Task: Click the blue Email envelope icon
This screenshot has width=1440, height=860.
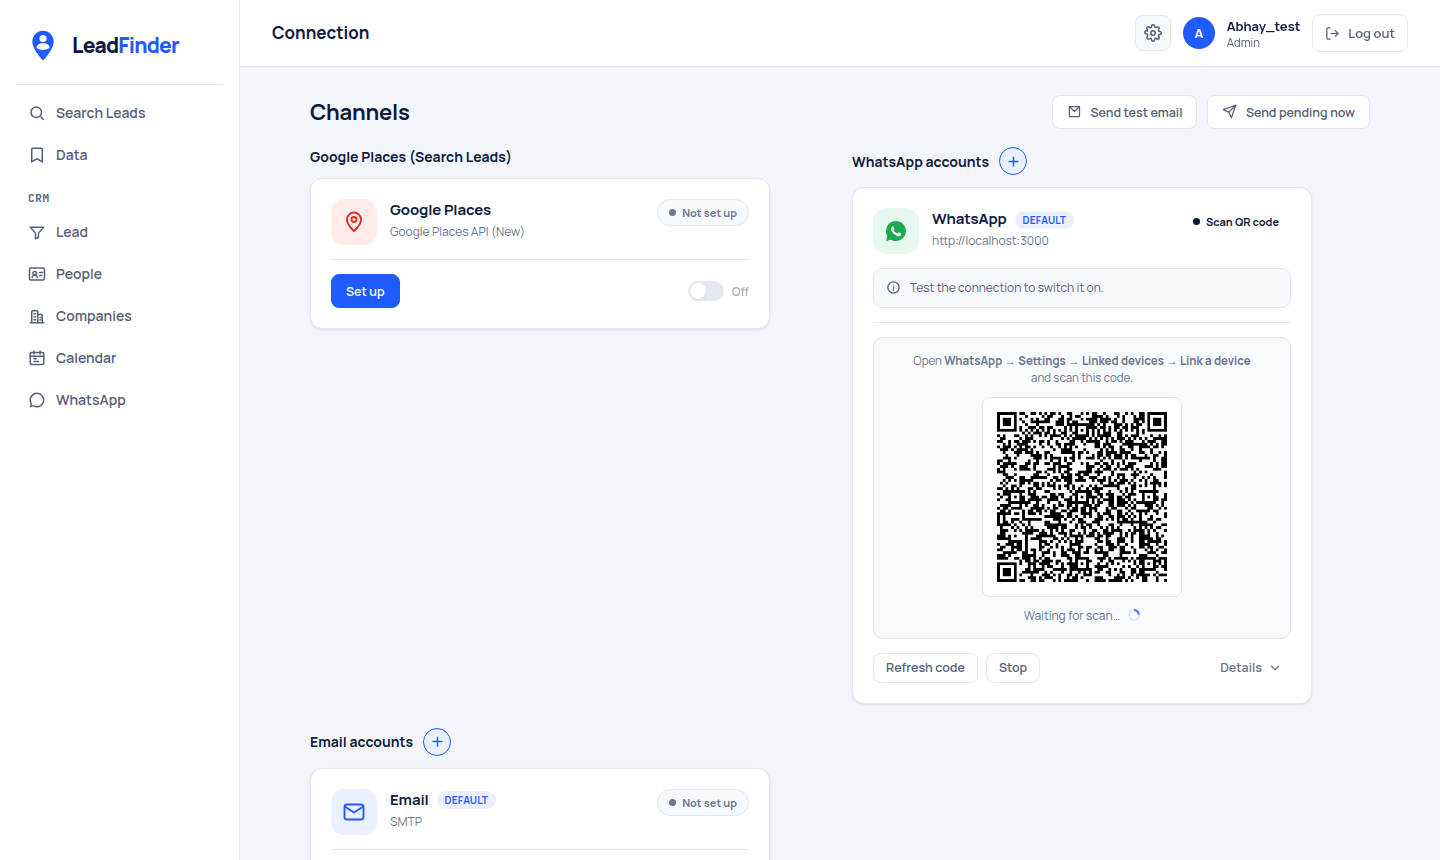Action: point(354,812)
